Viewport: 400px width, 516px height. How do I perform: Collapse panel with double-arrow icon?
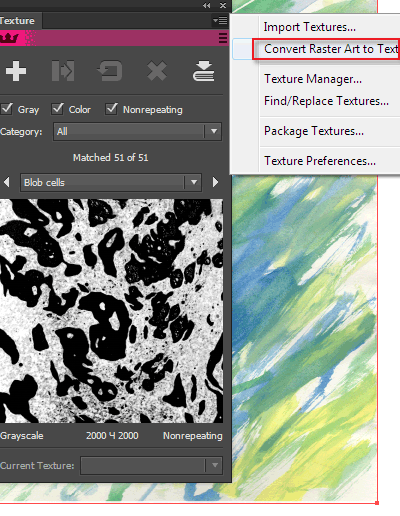click(207, 5)
